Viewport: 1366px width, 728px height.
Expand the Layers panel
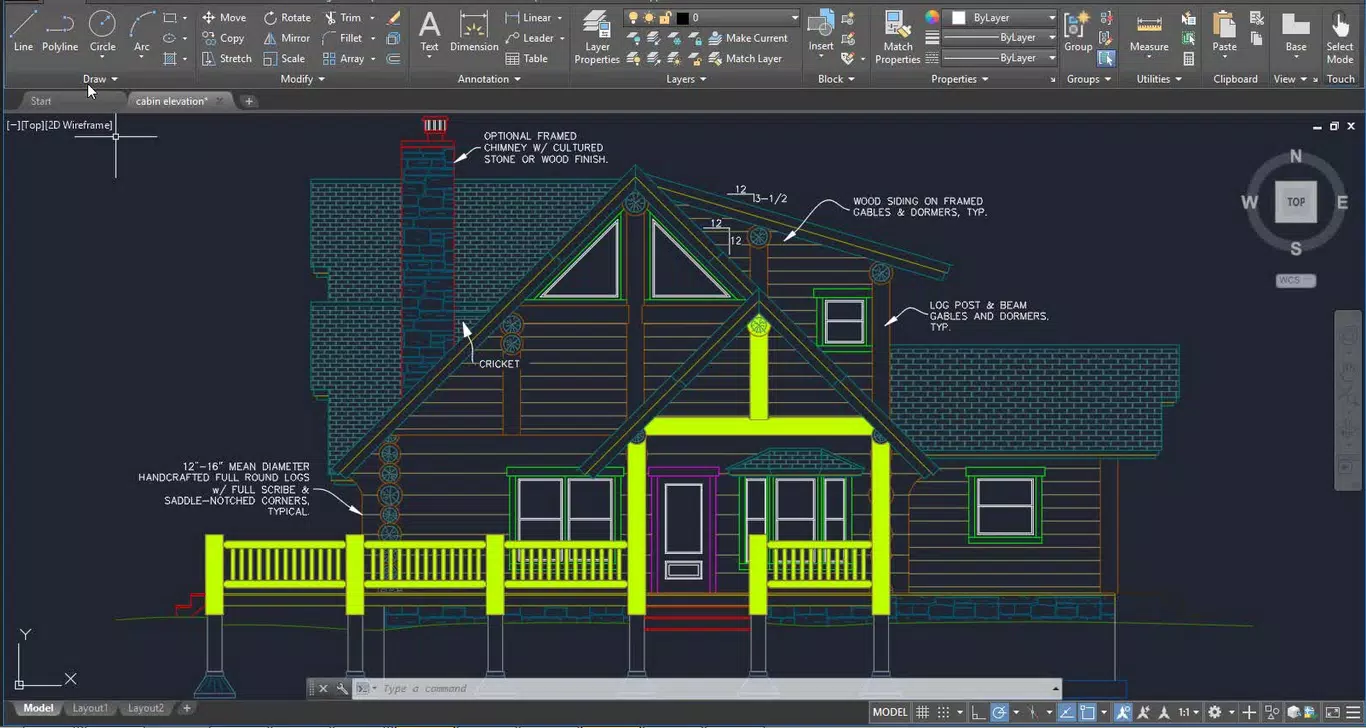pos(686,79)
